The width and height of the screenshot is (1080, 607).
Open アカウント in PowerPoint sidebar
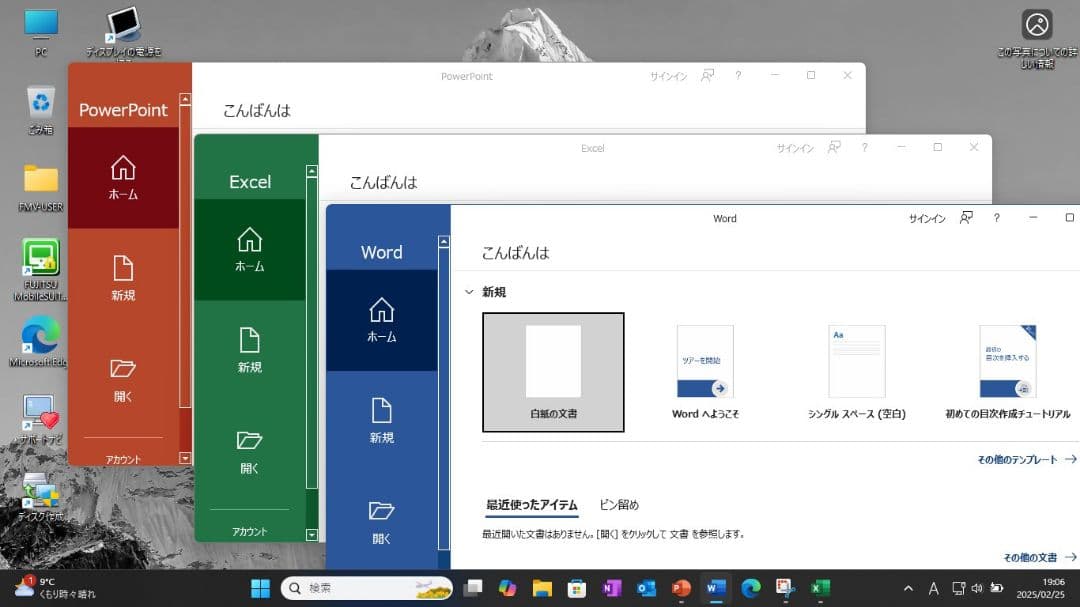tap(123, 460)
